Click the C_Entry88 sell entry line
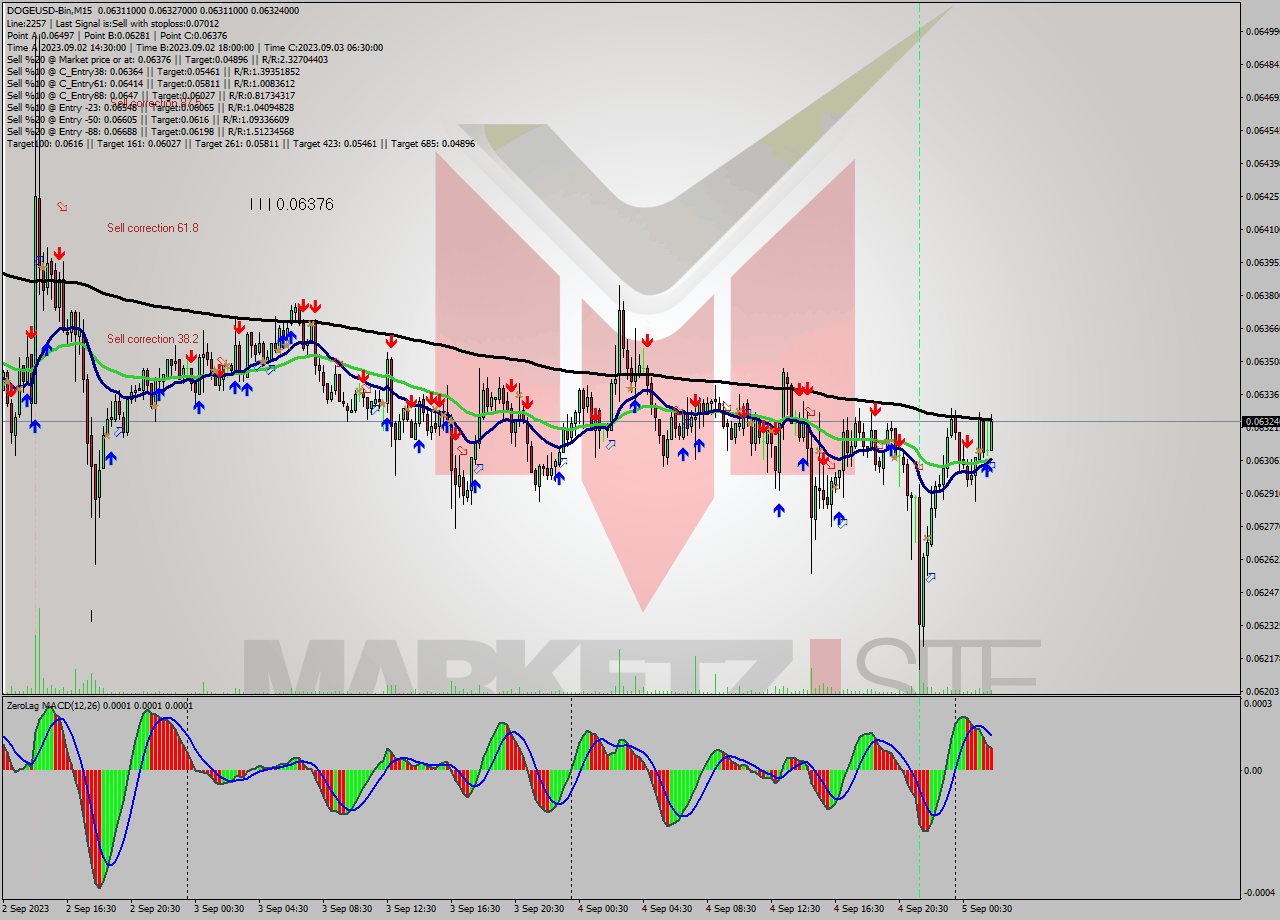Image resolution: width=1280 pixels, height=920 pixels. (151, 95)
